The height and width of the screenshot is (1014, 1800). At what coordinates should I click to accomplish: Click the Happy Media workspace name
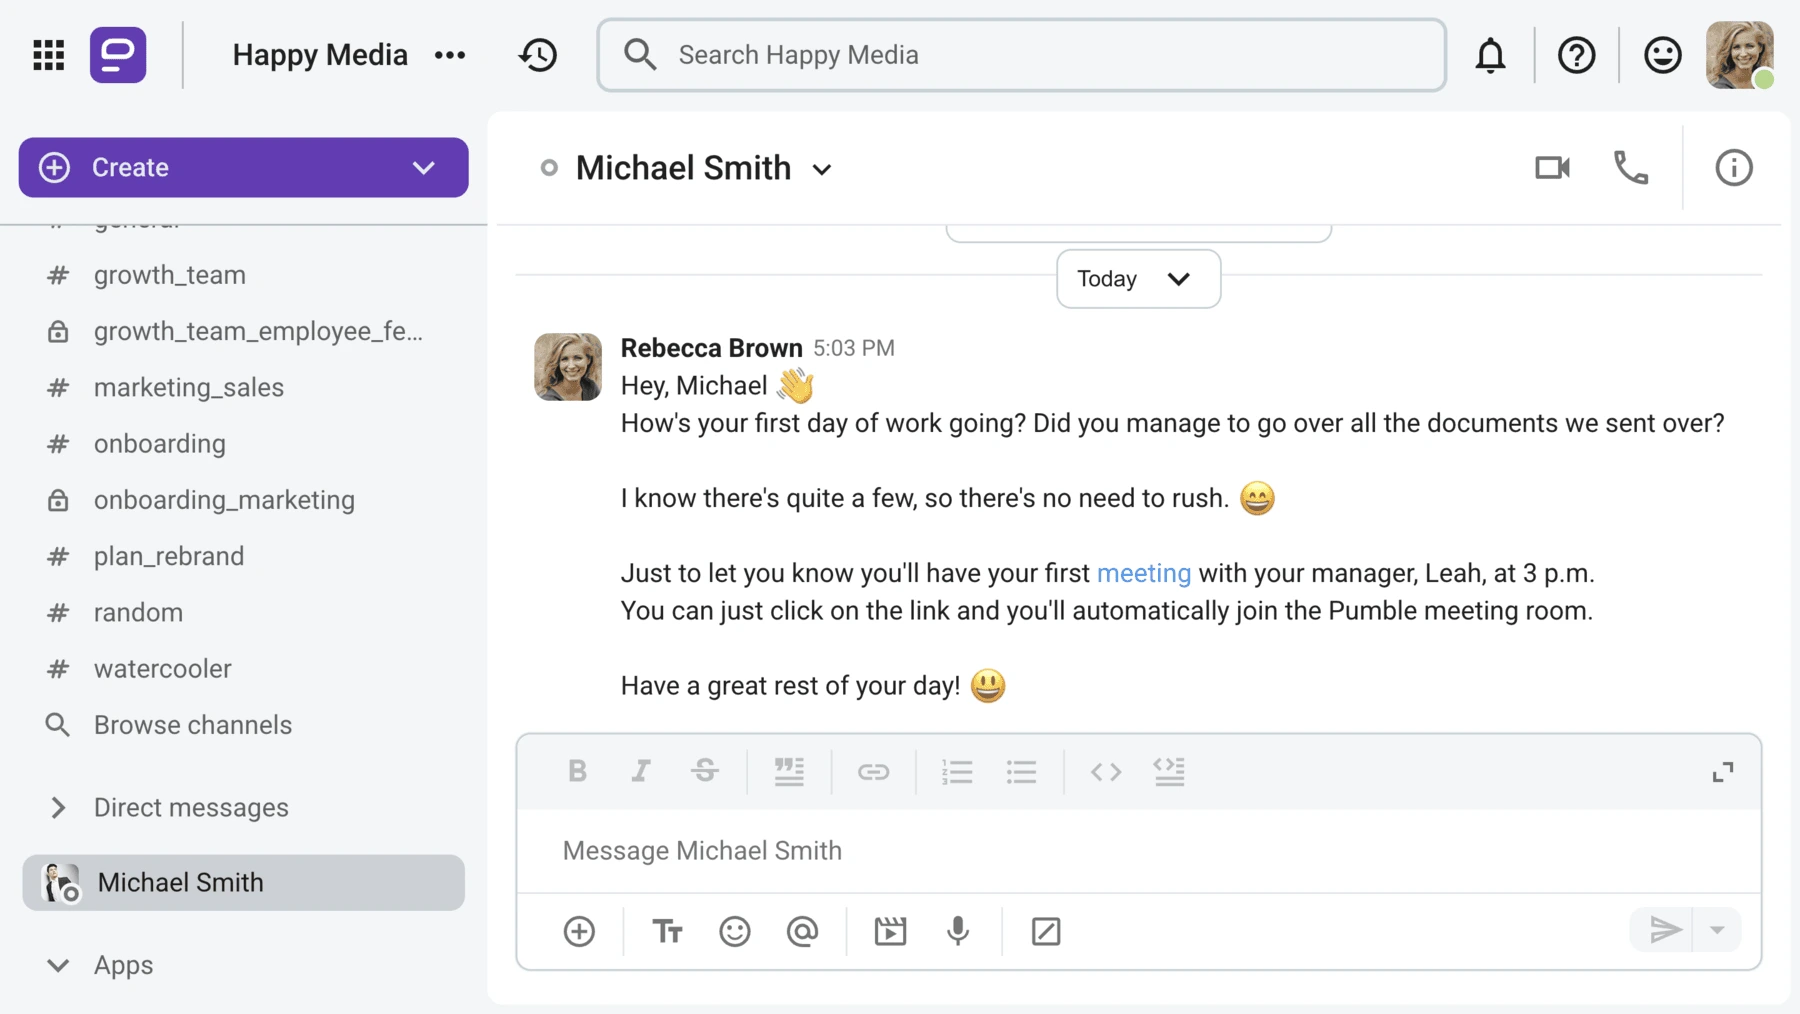(x=320, y=55)
